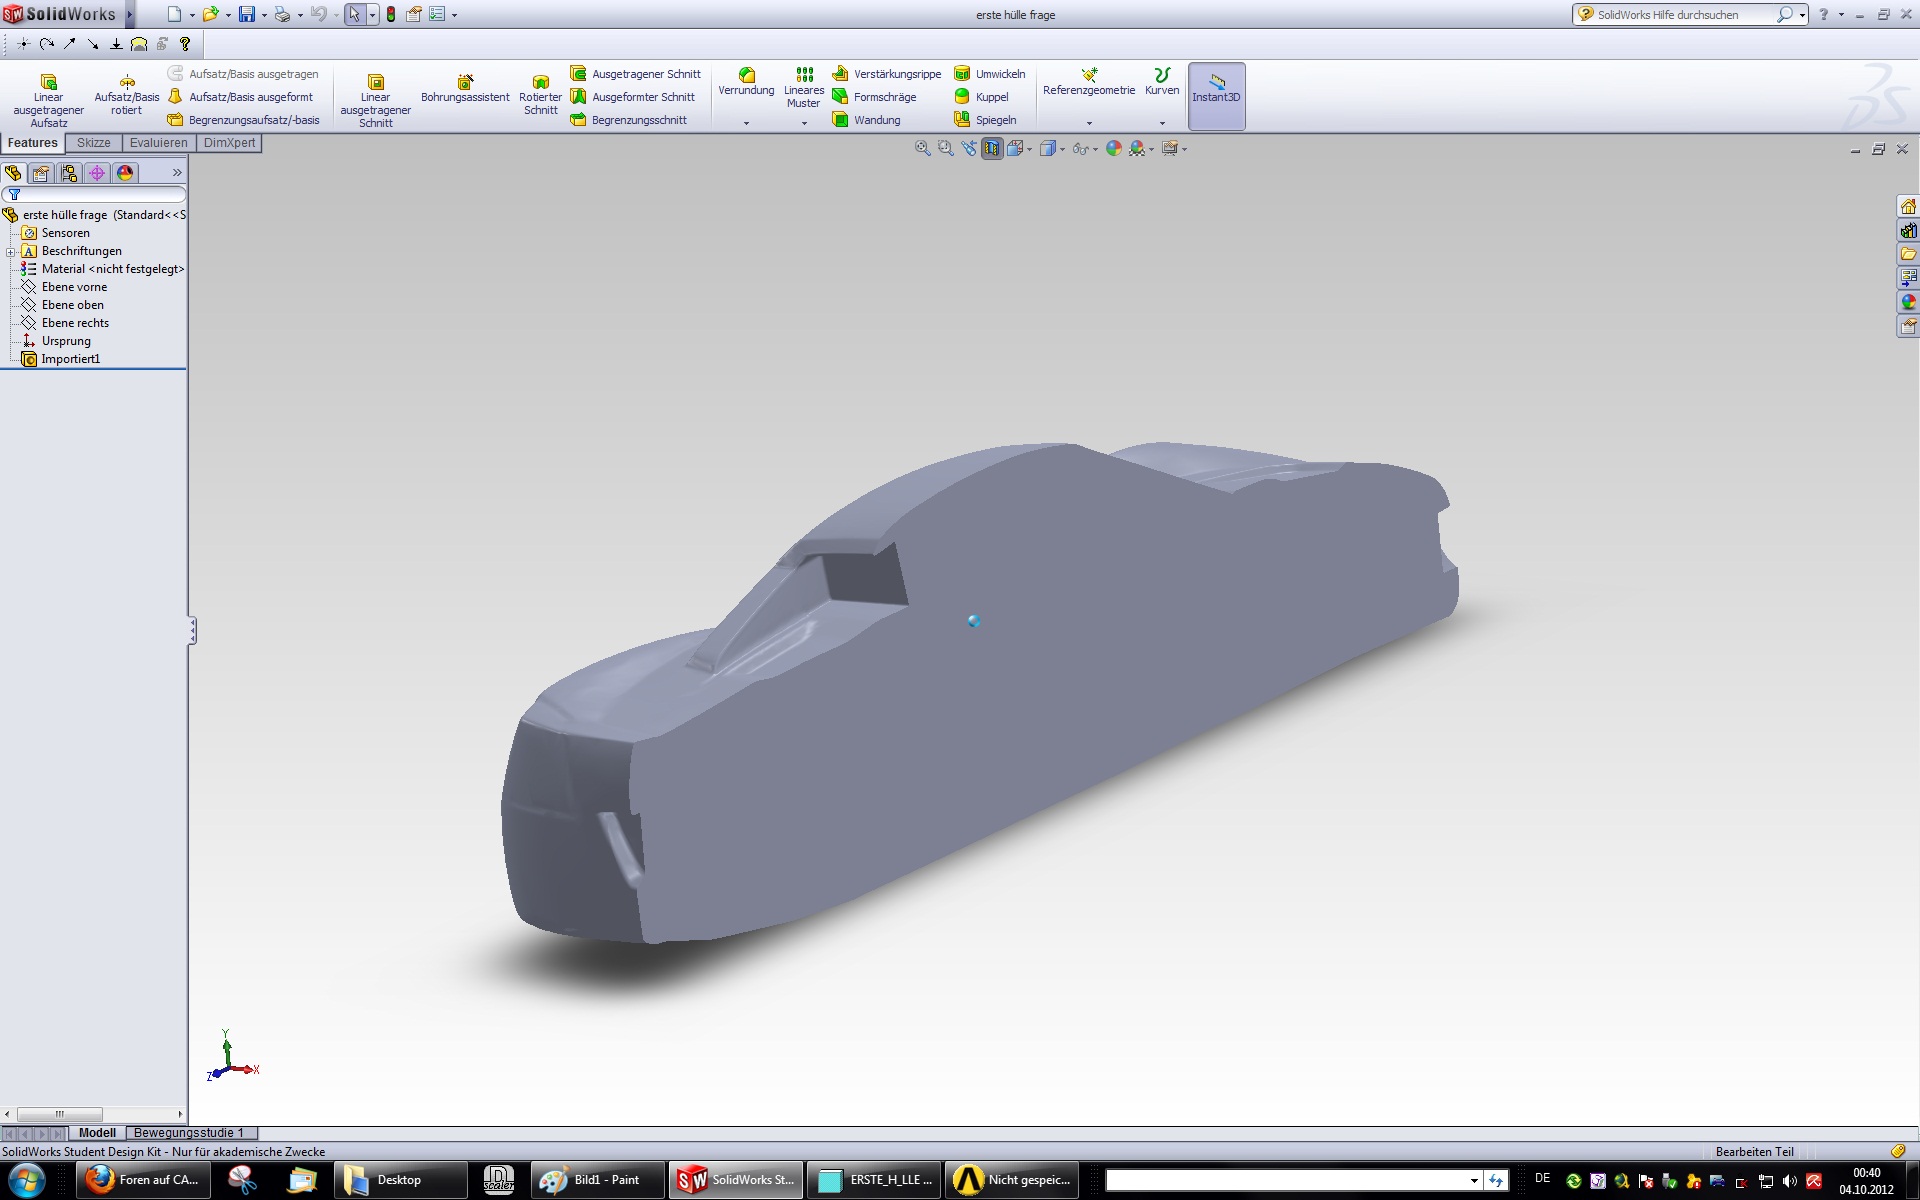Click the New document icon
This screenshot has width=1920, height=1200.
pyautogui.click(x=175, y=14)
